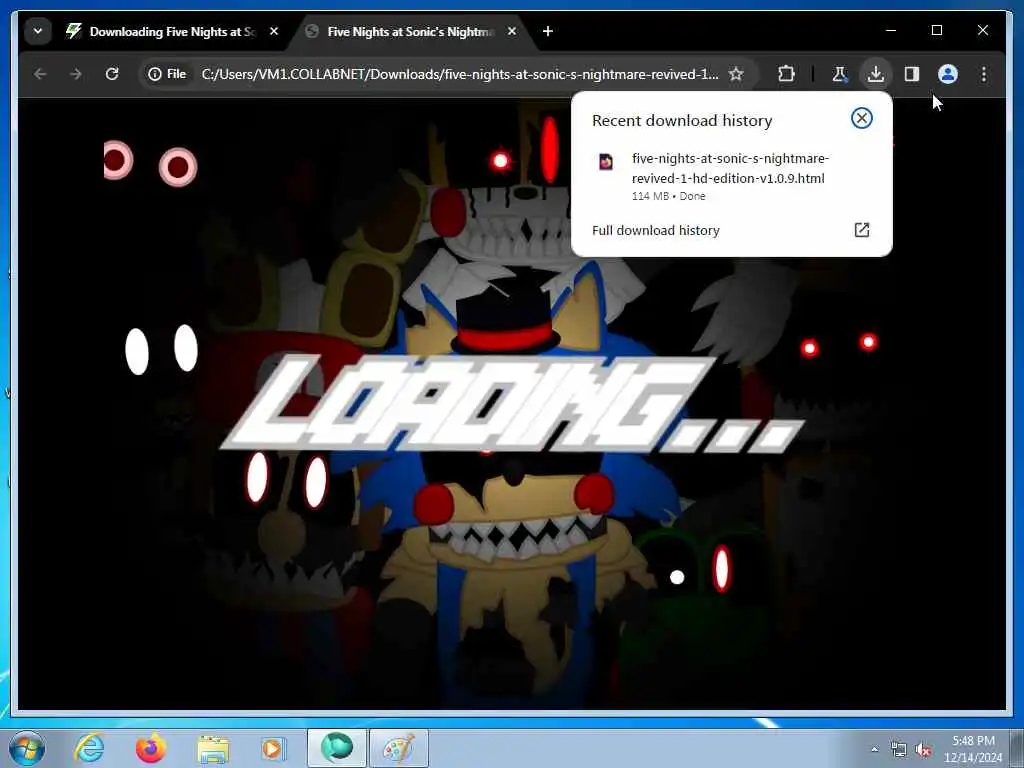Click the downloaded file's icon
The image size is (1024, 768).
606,161
